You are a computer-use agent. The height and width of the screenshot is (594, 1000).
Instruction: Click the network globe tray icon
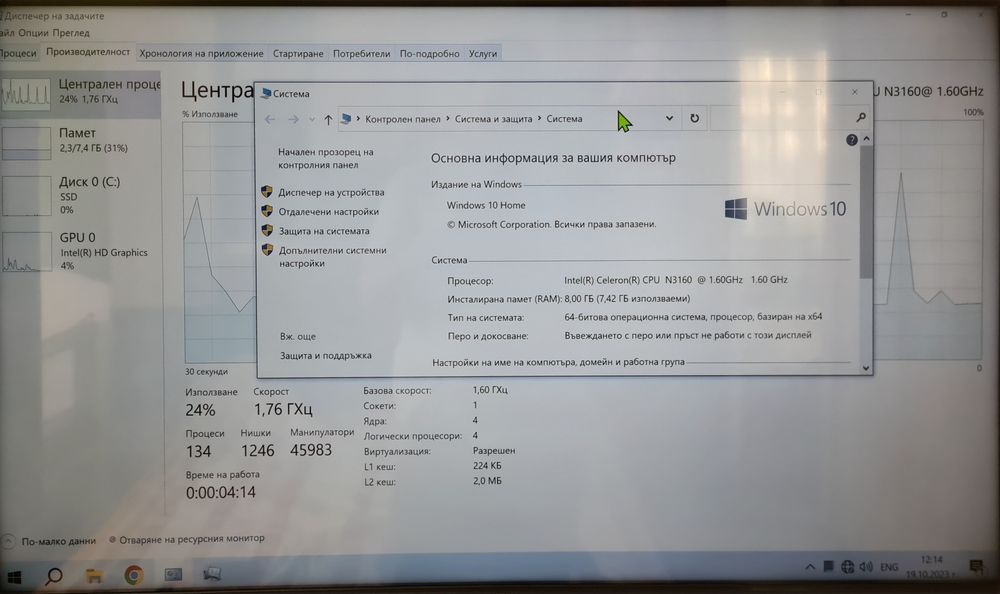pos(847,567)
